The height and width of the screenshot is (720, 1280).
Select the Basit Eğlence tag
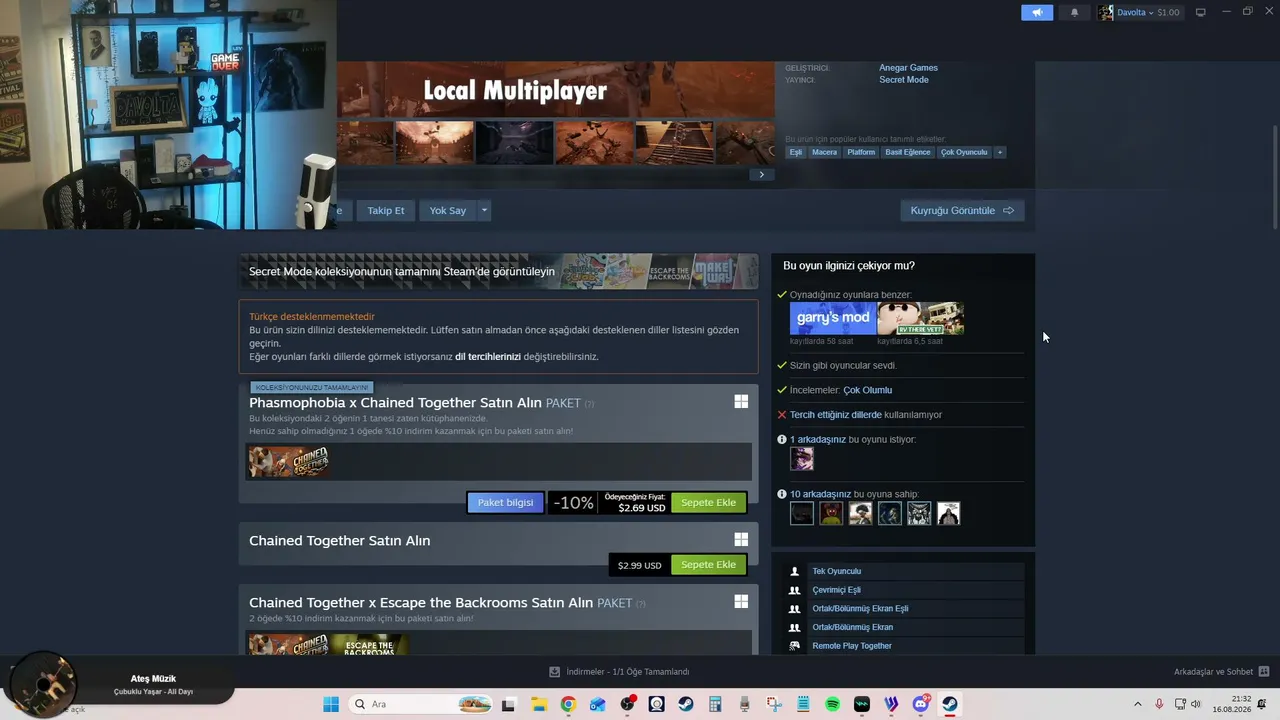point(908,152)
